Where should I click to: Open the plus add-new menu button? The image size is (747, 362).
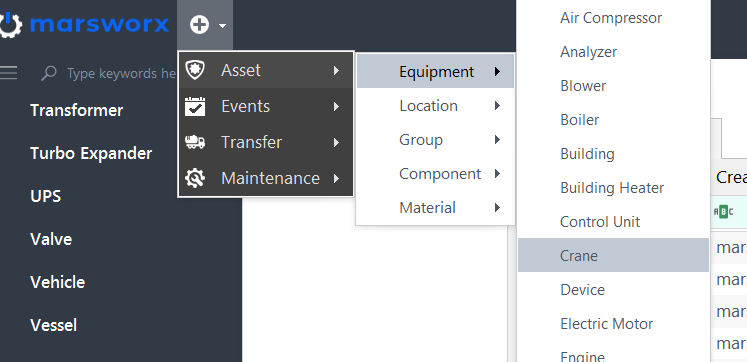pyautogui.click(x=199, y=24)
